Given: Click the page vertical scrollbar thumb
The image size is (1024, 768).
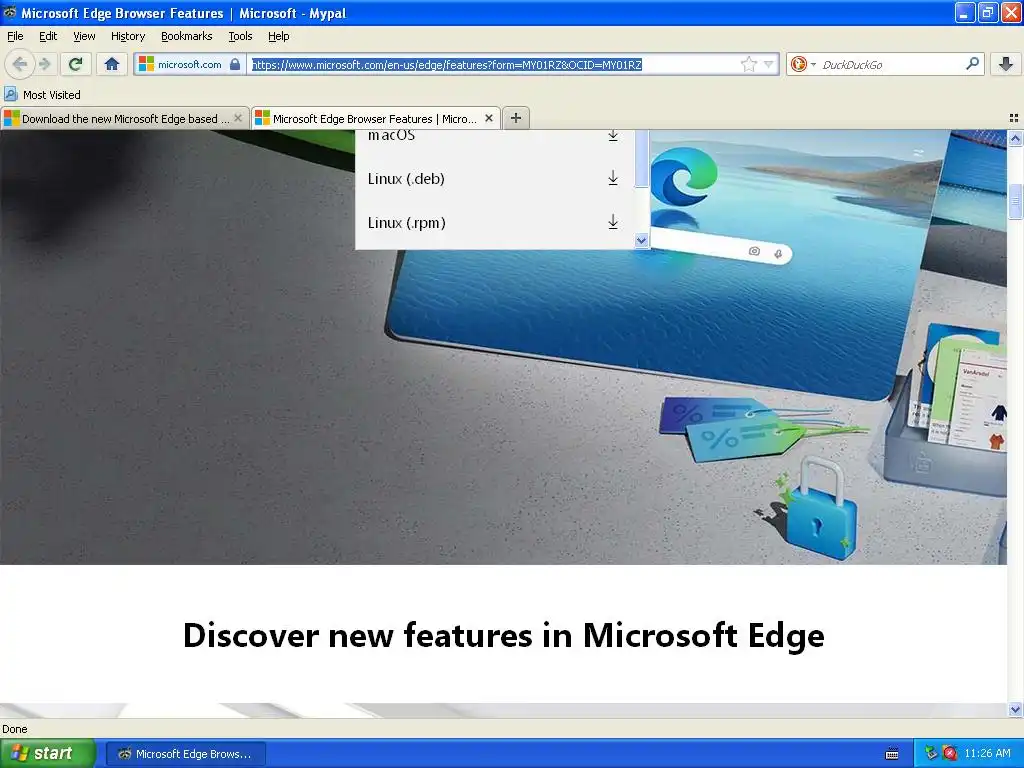Looking at the screenshot, I should click(1015, 202).
